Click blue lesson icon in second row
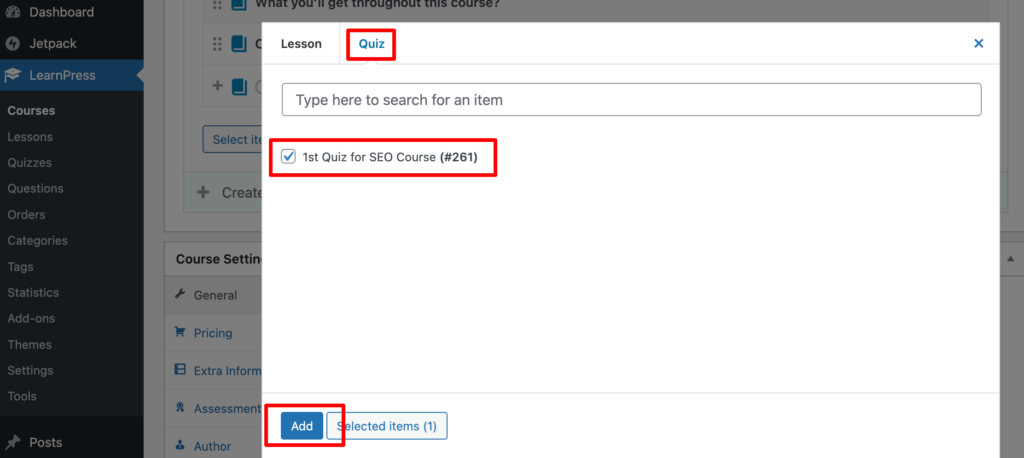 click(239, 44)
